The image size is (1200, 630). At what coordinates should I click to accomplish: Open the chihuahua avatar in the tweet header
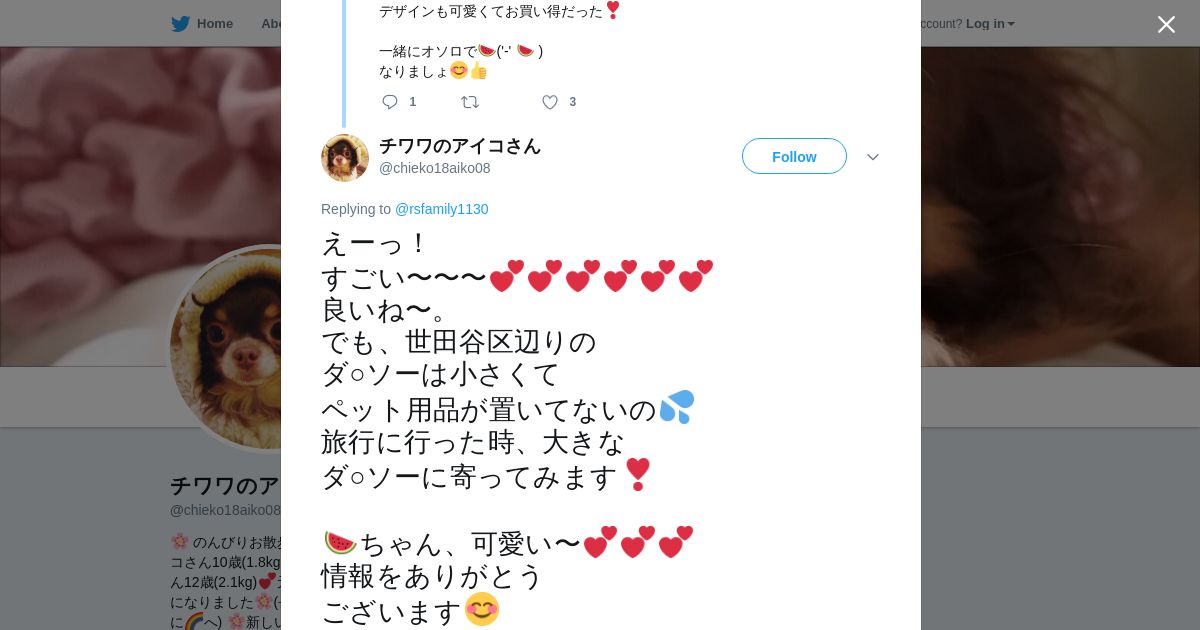point(345,157)
